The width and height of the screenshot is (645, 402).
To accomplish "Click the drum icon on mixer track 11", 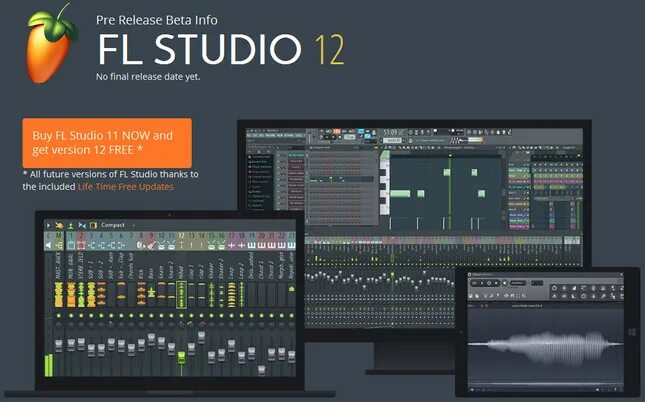I will tap(171, 245).
